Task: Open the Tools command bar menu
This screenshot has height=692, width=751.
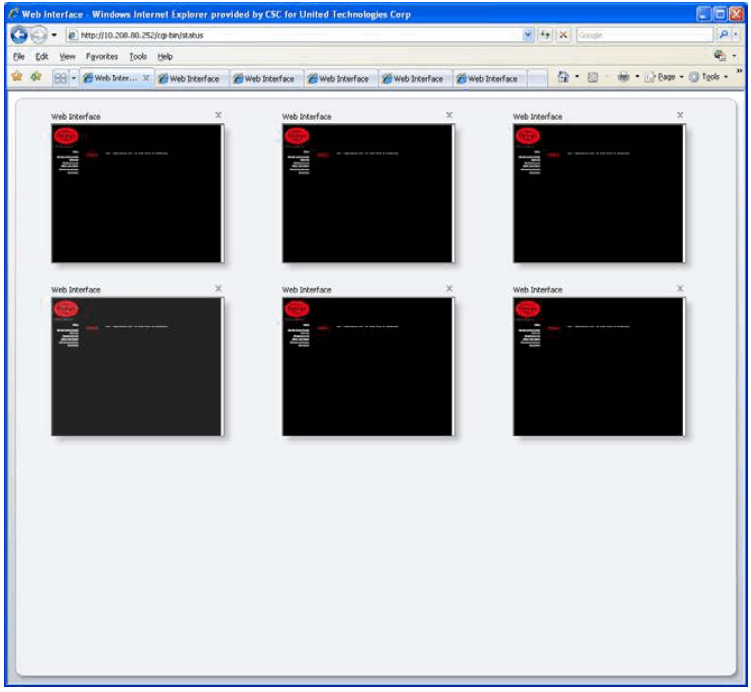Action: tap(709, 77)
